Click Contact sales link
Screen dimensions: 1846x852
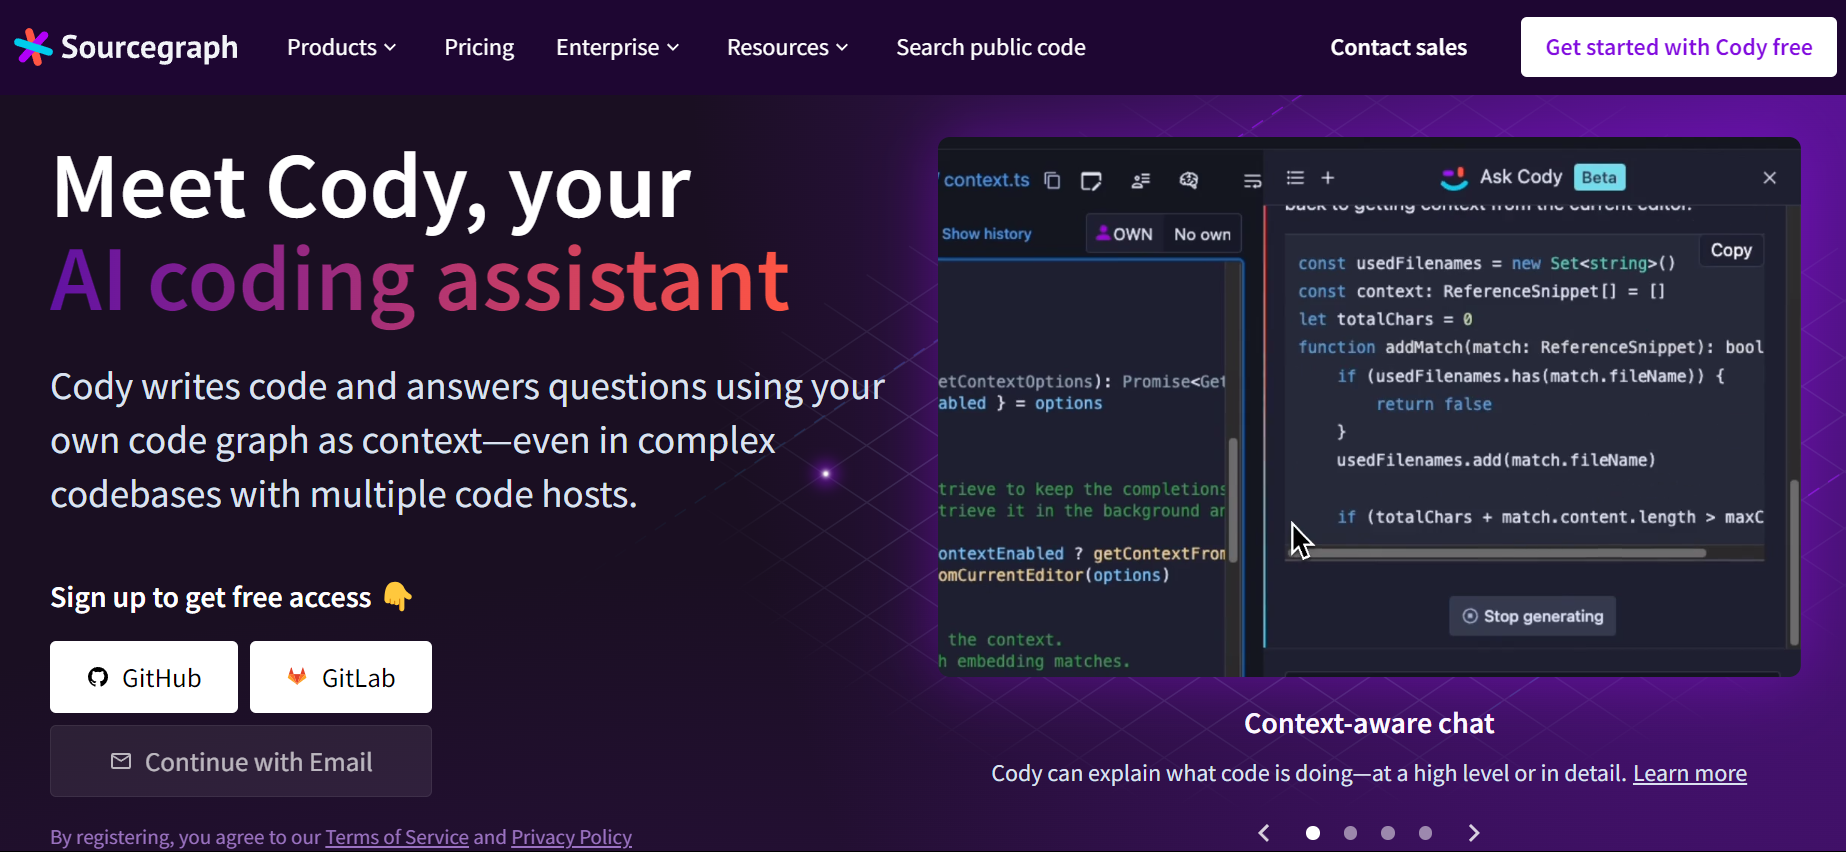click(1398, 47)
